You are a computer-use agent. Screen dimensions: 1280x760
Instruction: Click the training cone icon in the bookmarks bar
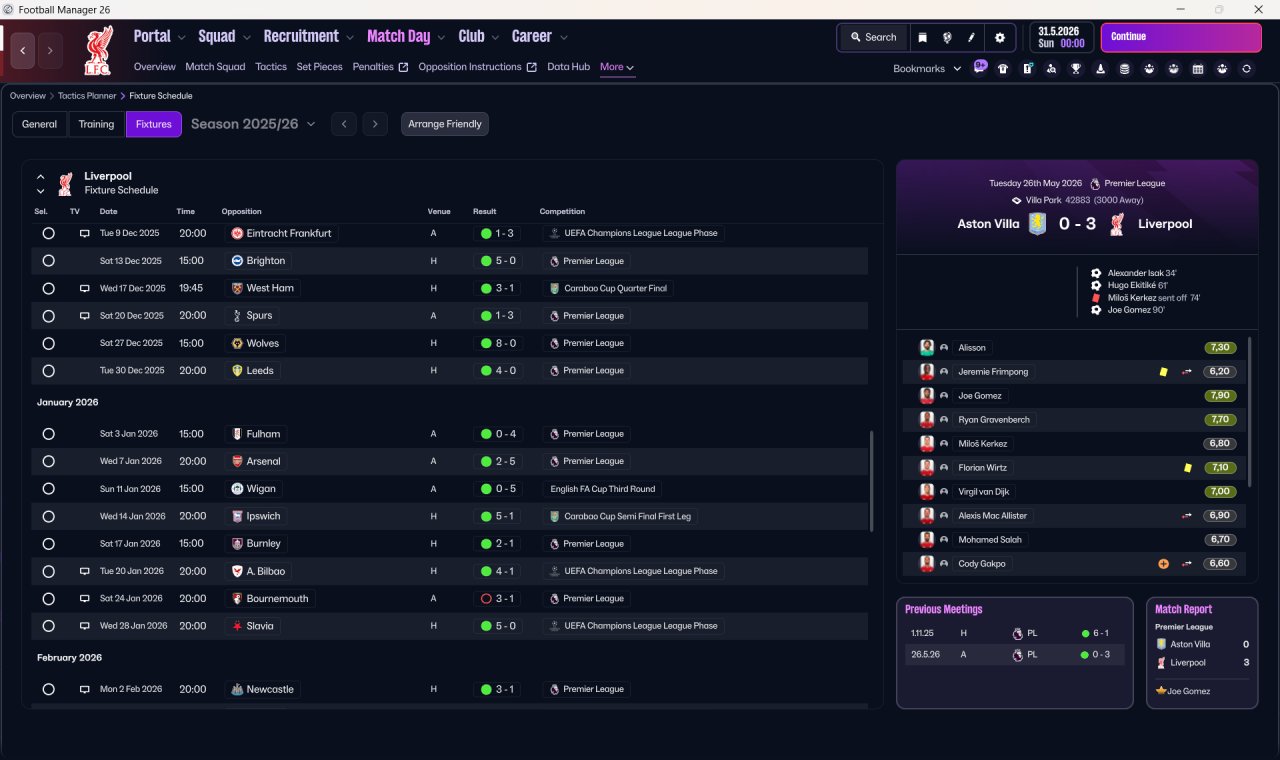point(1100,69)
